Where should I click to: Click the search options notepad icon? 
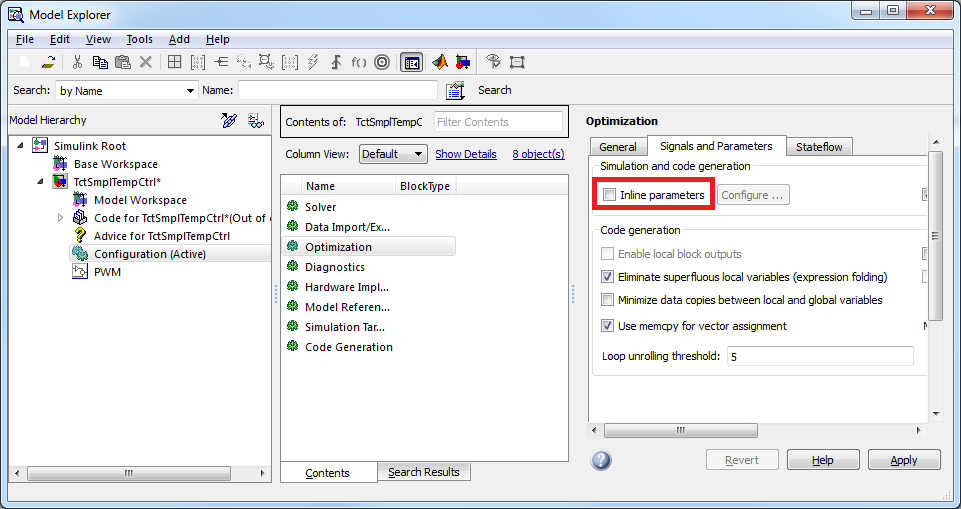coord(455,90)
